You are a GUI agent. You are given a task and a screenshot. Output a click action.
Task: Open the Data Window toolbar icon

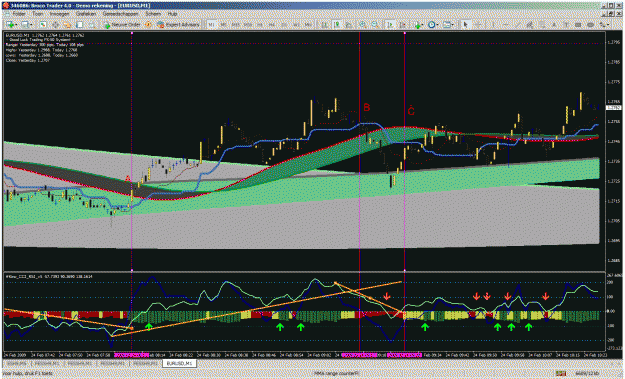tap(55, 25)
